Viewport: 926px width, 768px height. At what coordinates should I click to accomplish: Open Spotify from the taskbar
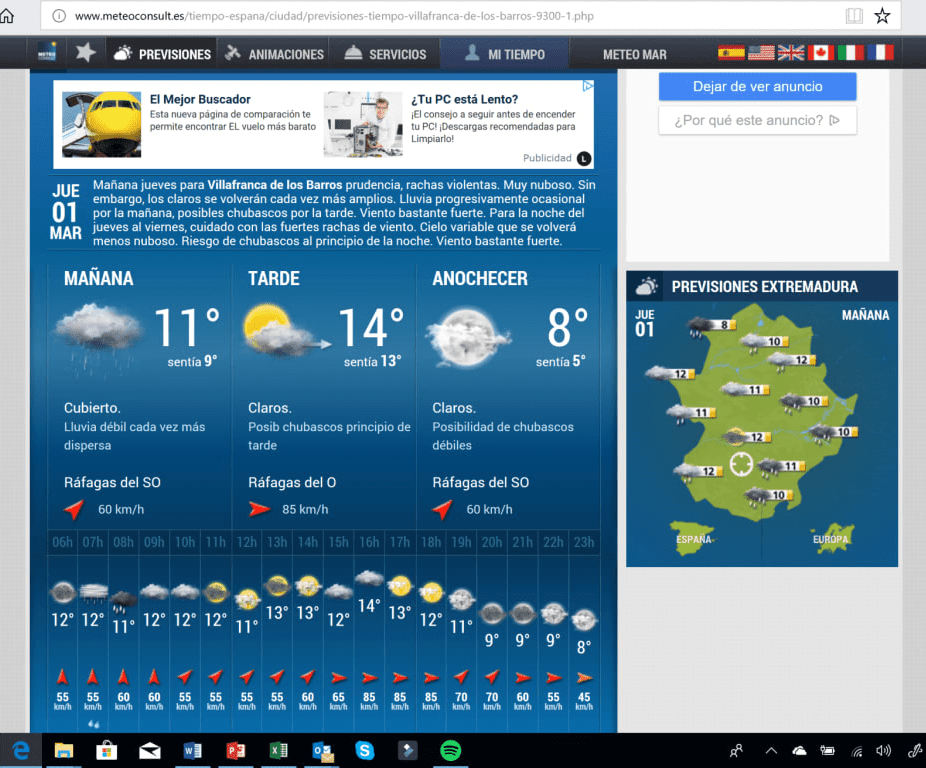point(451,751)
